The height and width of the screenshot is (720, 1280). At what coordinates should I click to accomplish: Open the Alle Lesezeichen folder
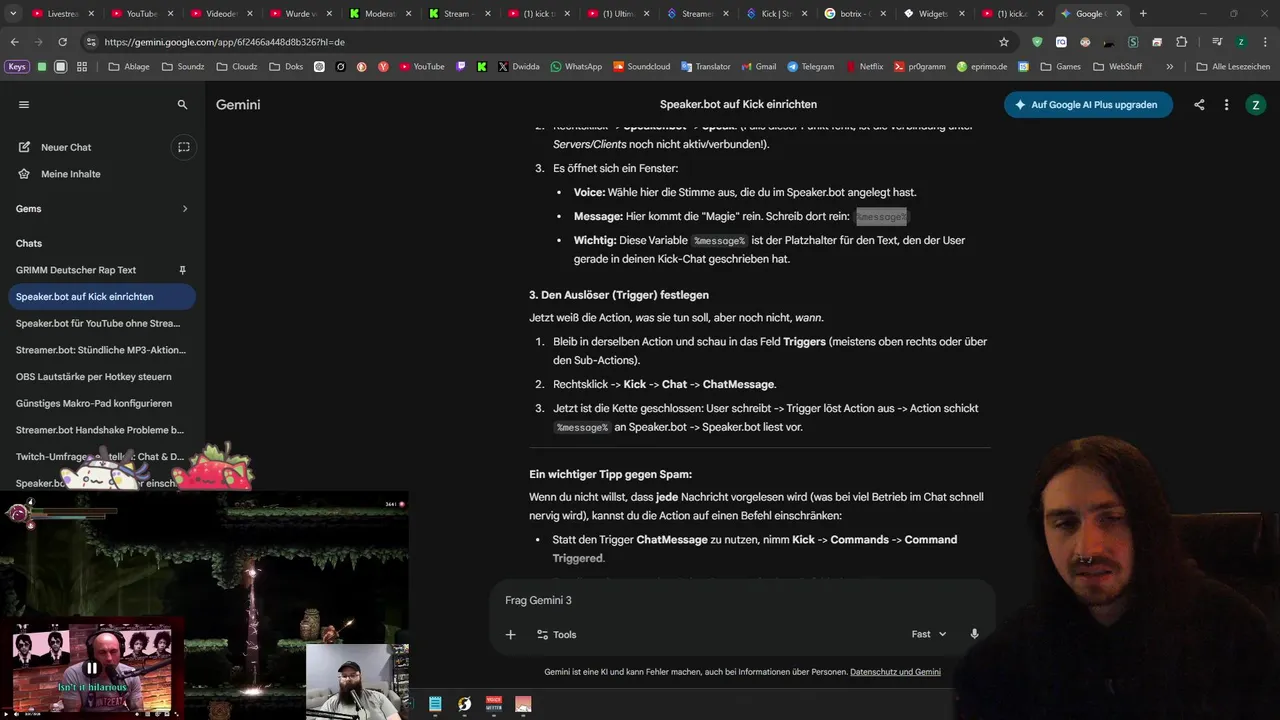point(1233,66)
